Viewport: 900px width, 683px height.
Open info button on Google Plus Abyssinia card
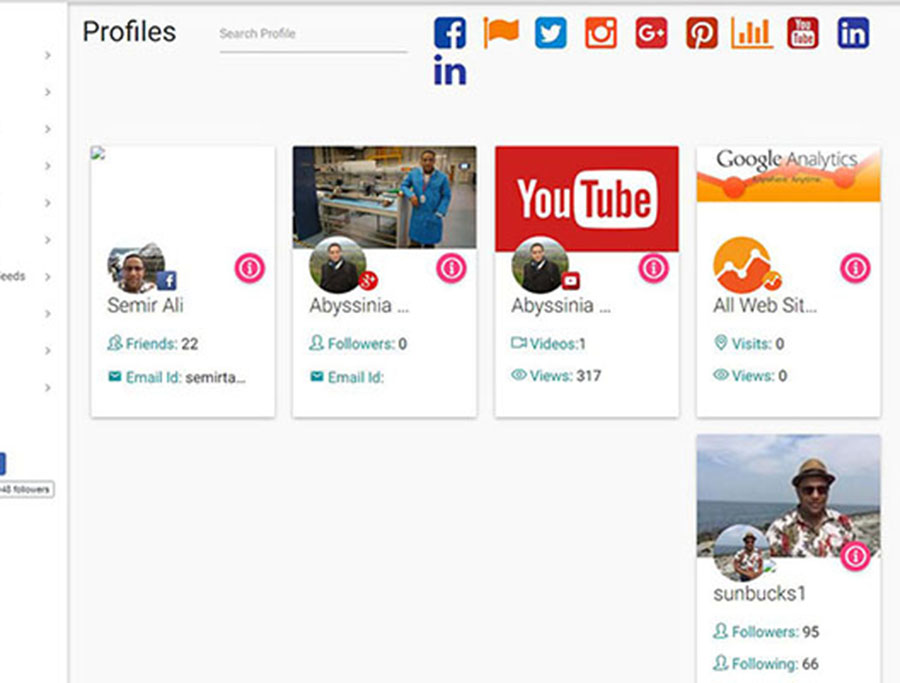pos(451,268)
